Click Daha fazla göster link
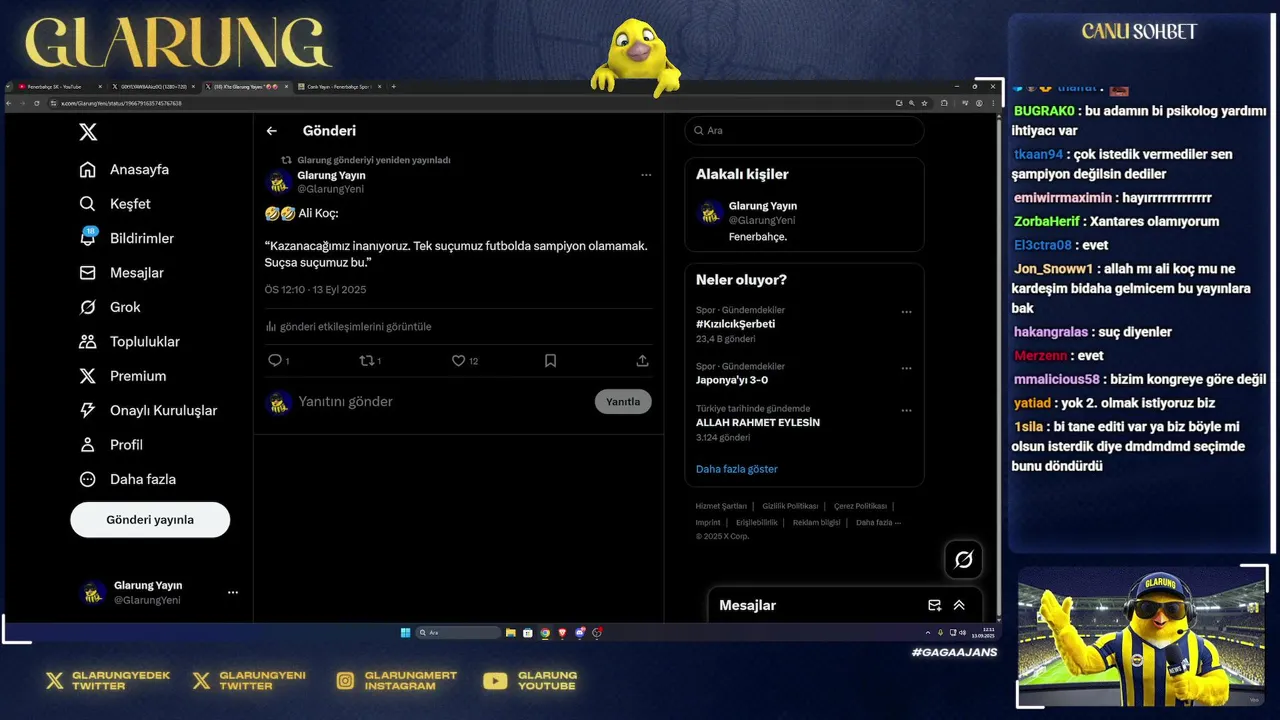Screen dimensions: 1280x720 pyautogui.click(x=736, y=469)
